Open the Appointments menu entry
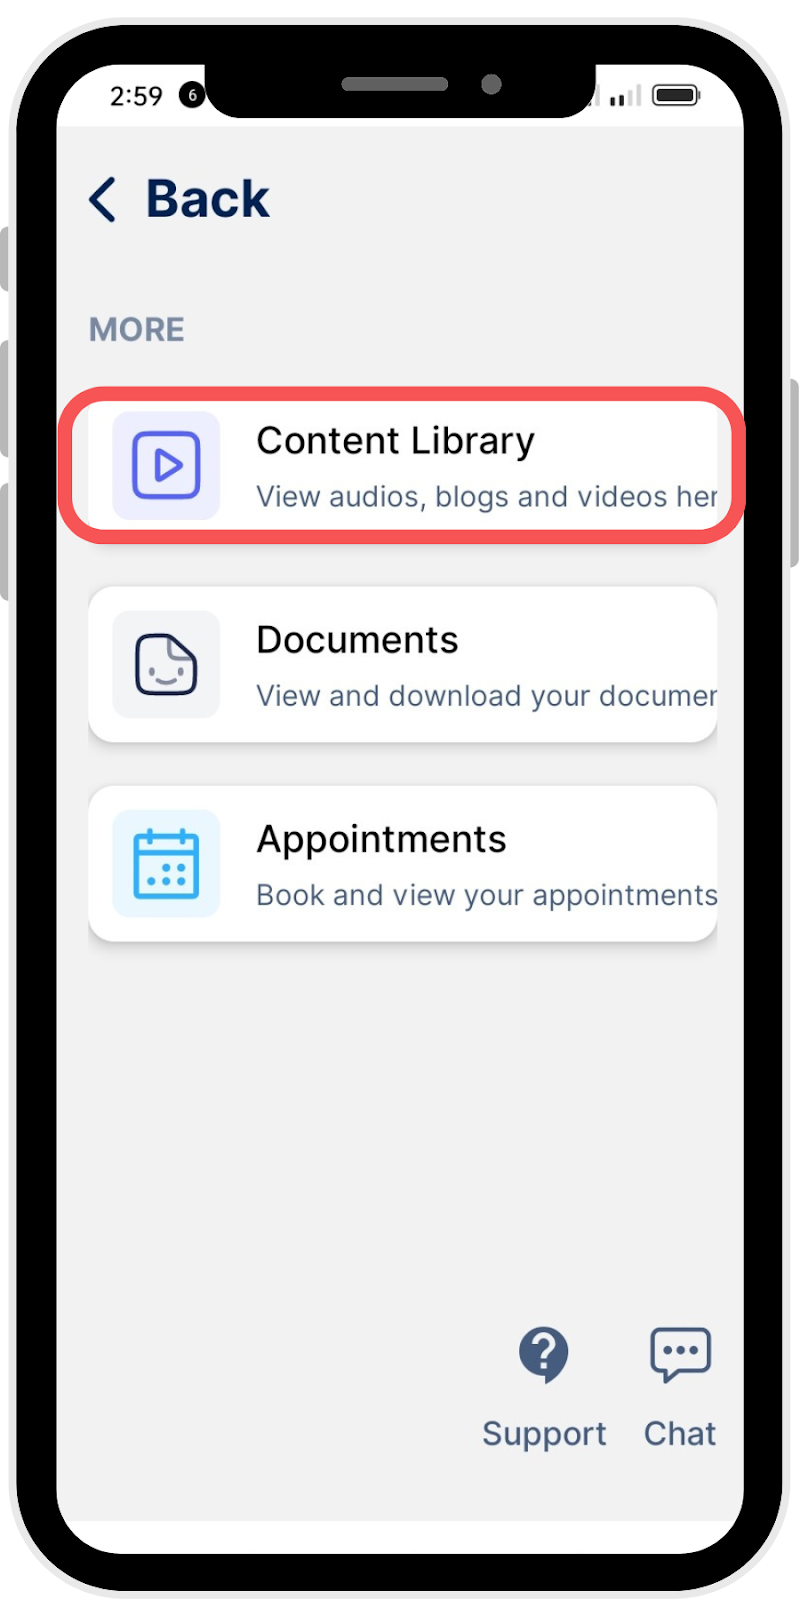 point(403,863)
